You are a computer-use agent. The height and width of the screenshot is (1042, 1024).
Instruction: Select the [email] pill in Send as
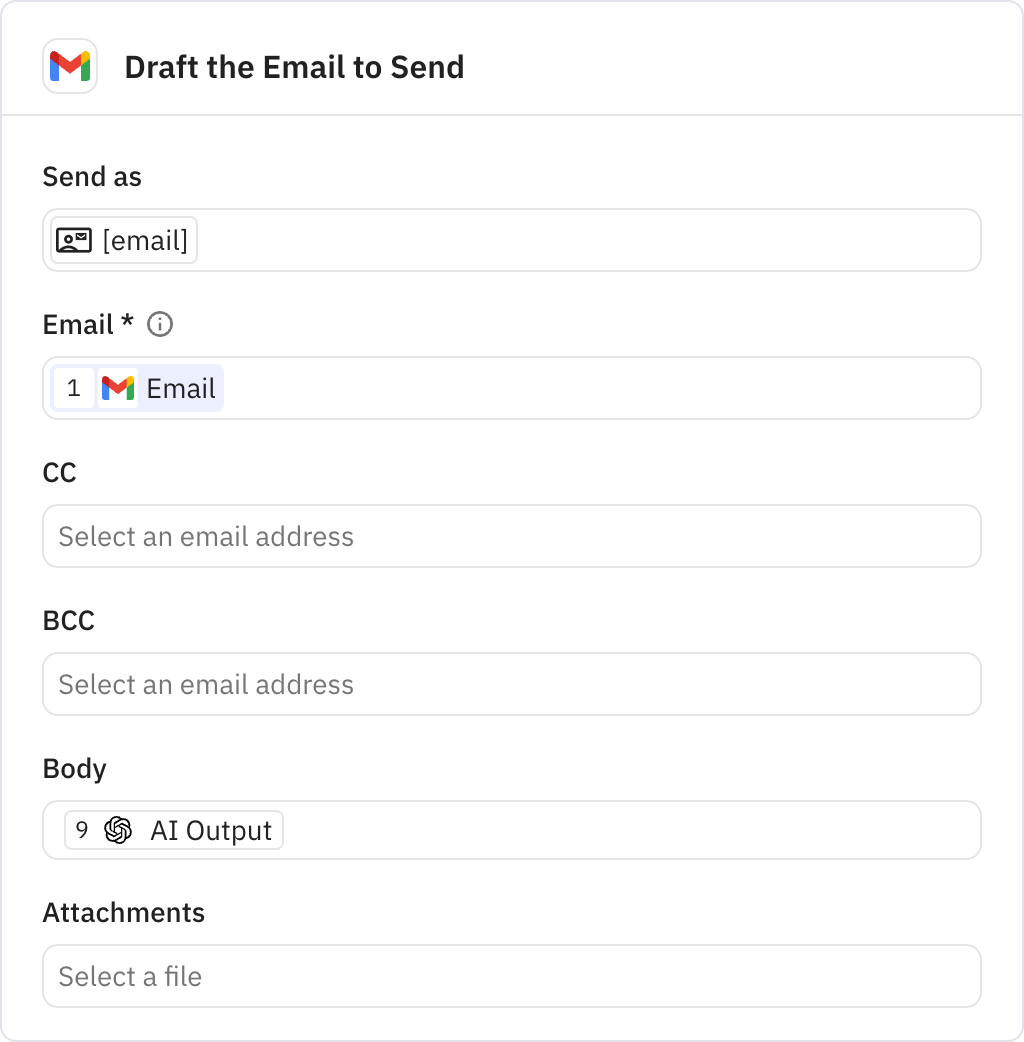[x=122, y=239]
